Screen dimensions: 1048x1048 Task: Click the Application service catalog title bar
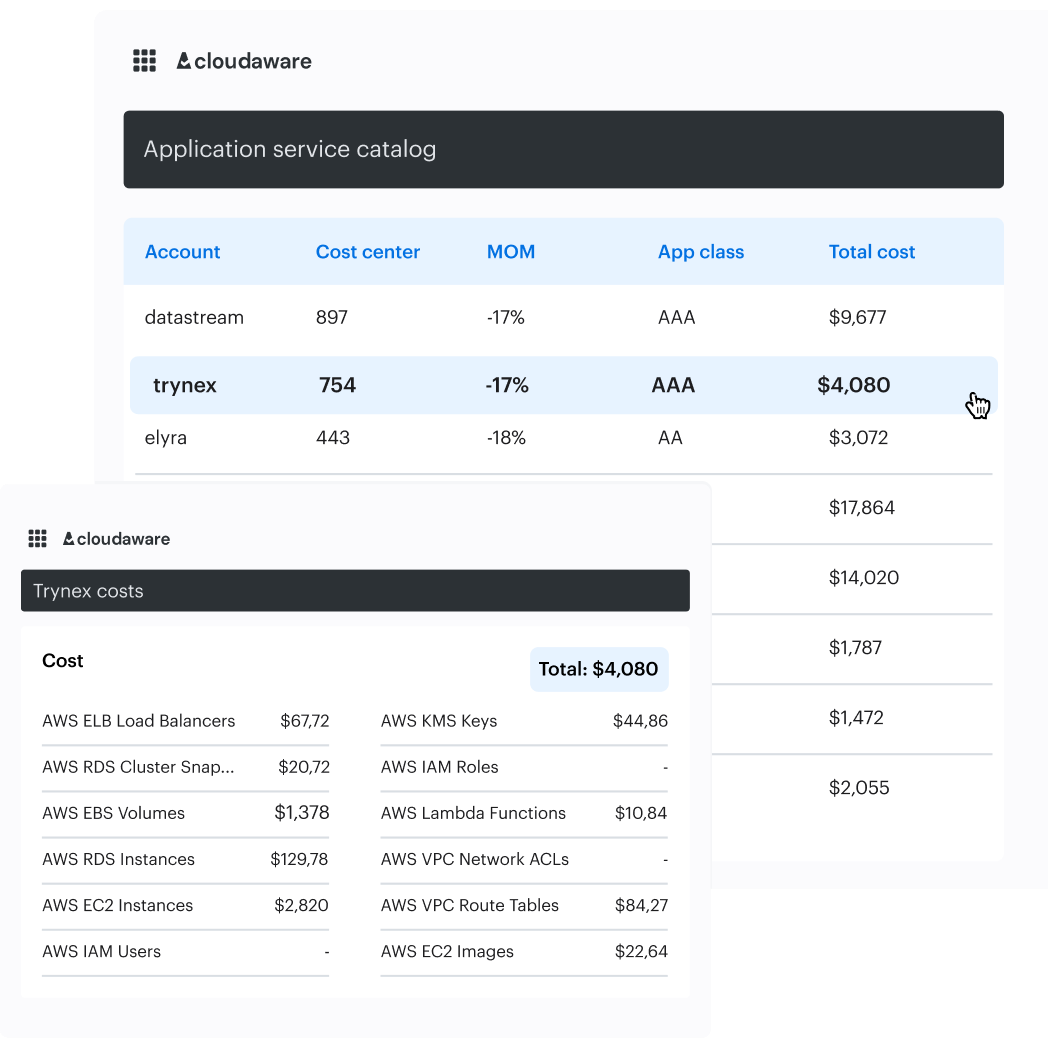click(563, 150)
